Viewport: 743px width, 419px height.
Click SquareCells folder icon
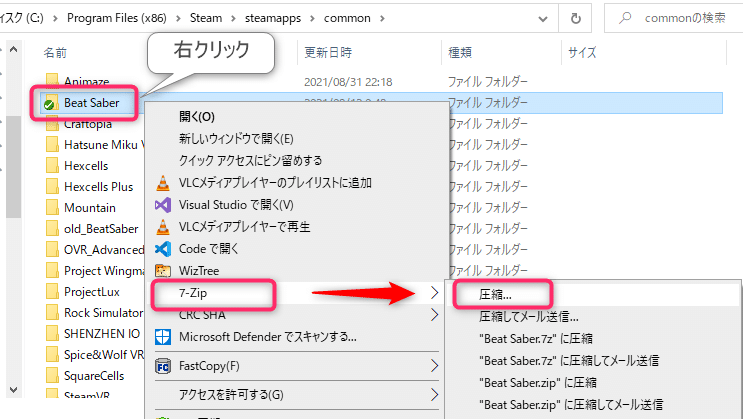[x=52, y=376]
